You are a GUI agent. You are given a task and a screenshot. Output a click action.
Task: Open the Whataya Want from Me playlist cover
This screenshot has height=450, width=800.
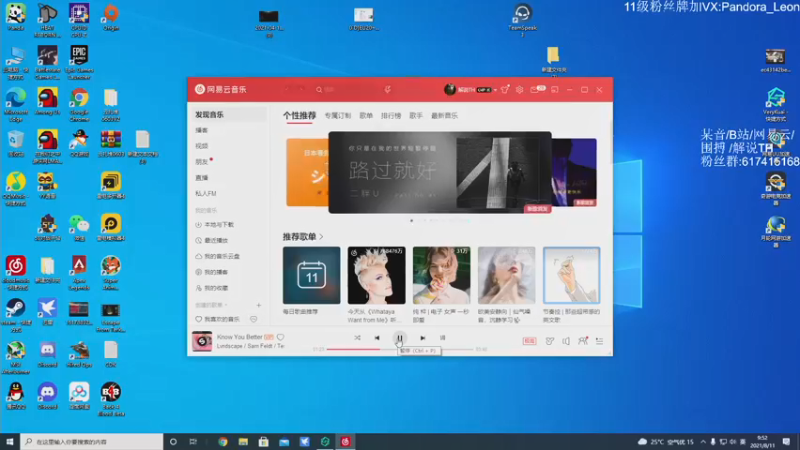(x=377, y=276)
